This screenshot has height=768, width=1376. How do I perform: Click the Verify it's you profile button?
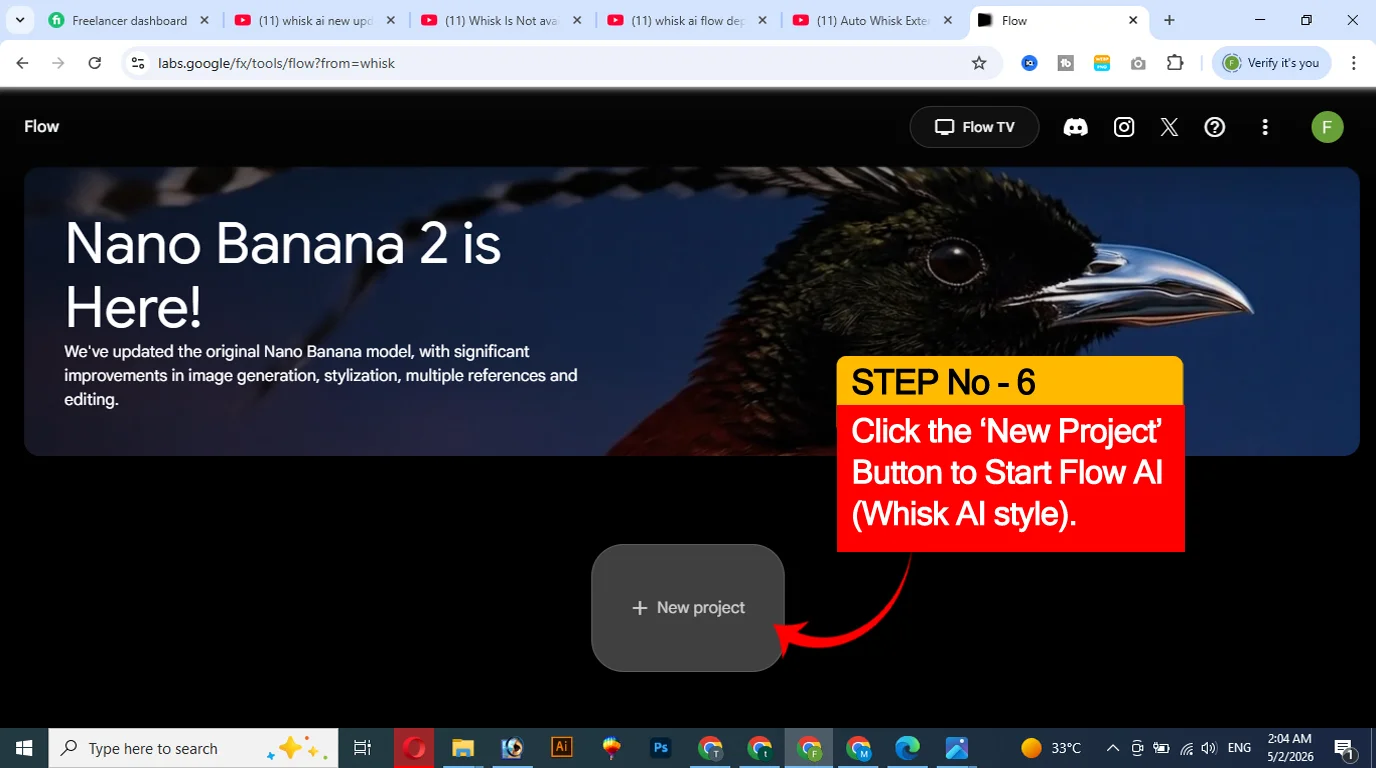1272,63
